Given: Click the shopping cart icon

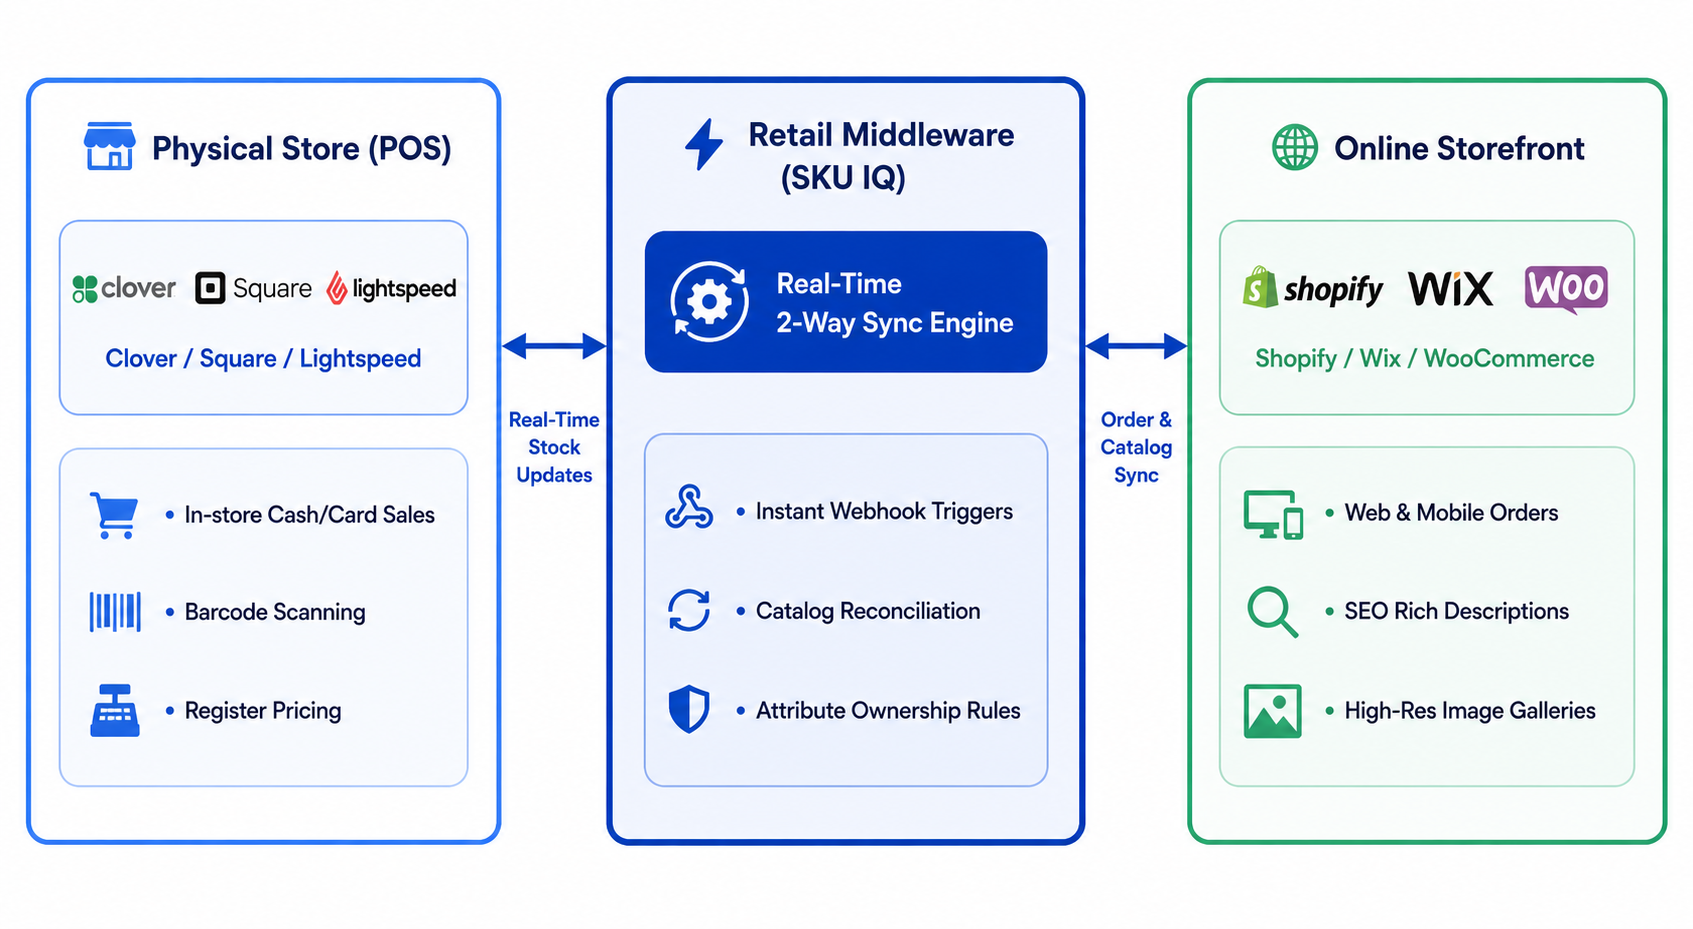Looking at the screenshot, I should click(x=114, y=515).
